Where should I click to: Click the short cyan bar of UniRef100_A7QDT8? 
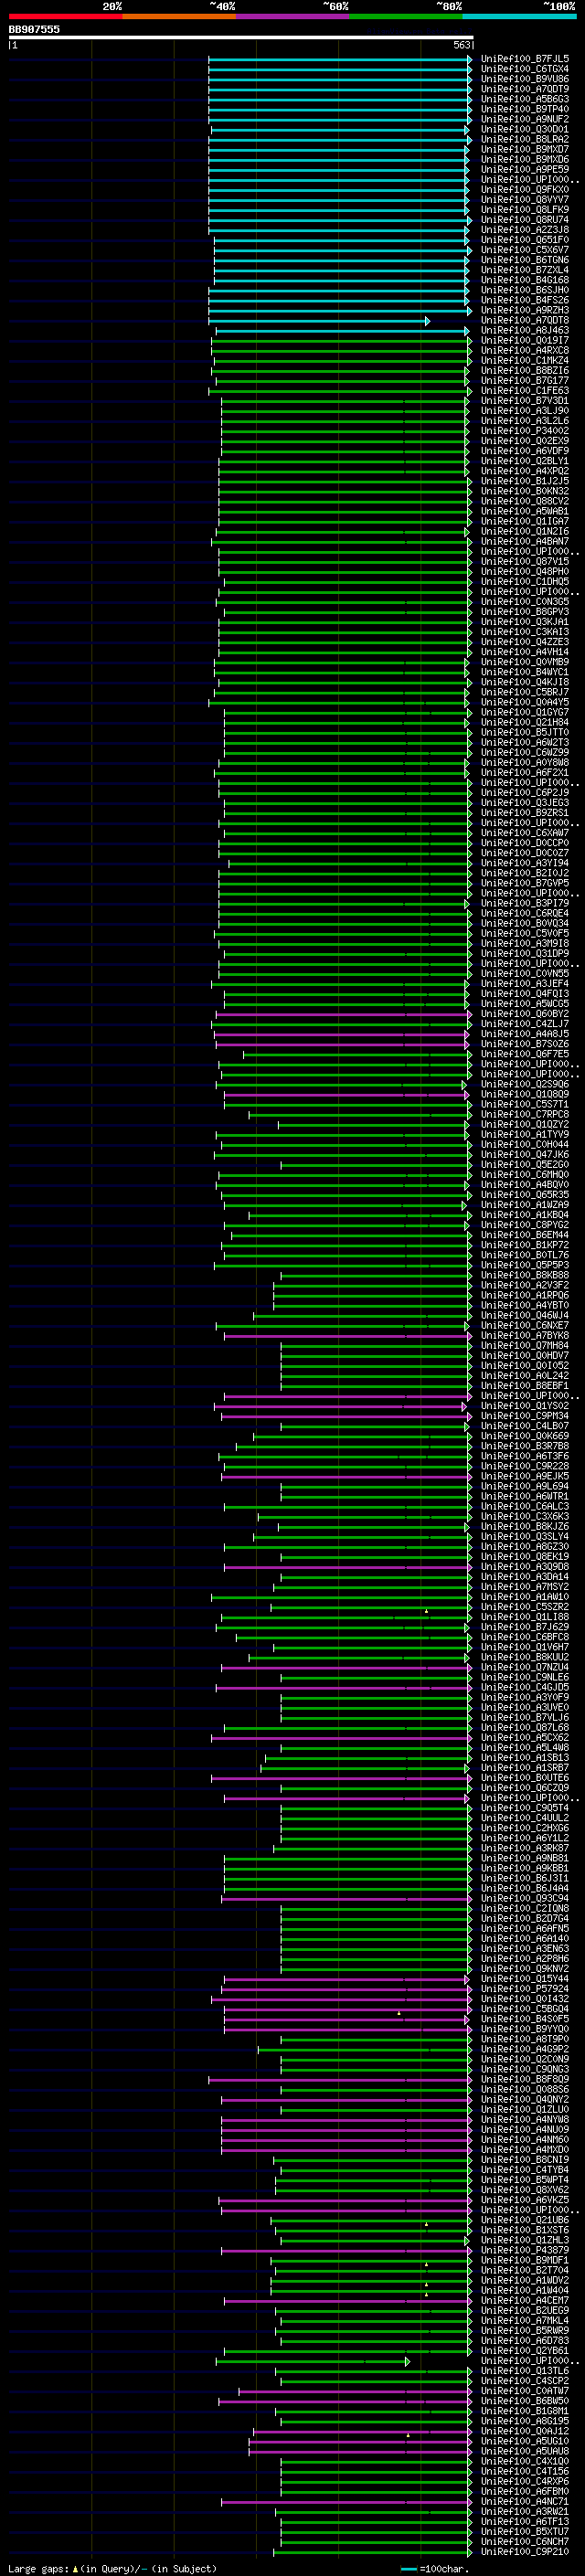pos(319,321)
